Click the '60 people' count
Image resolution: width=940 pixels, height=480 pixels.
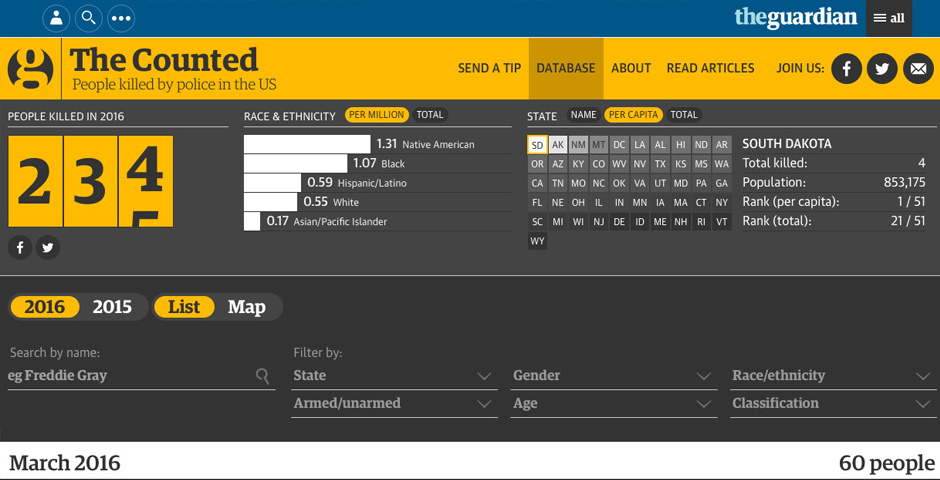[x=887, y=463]
